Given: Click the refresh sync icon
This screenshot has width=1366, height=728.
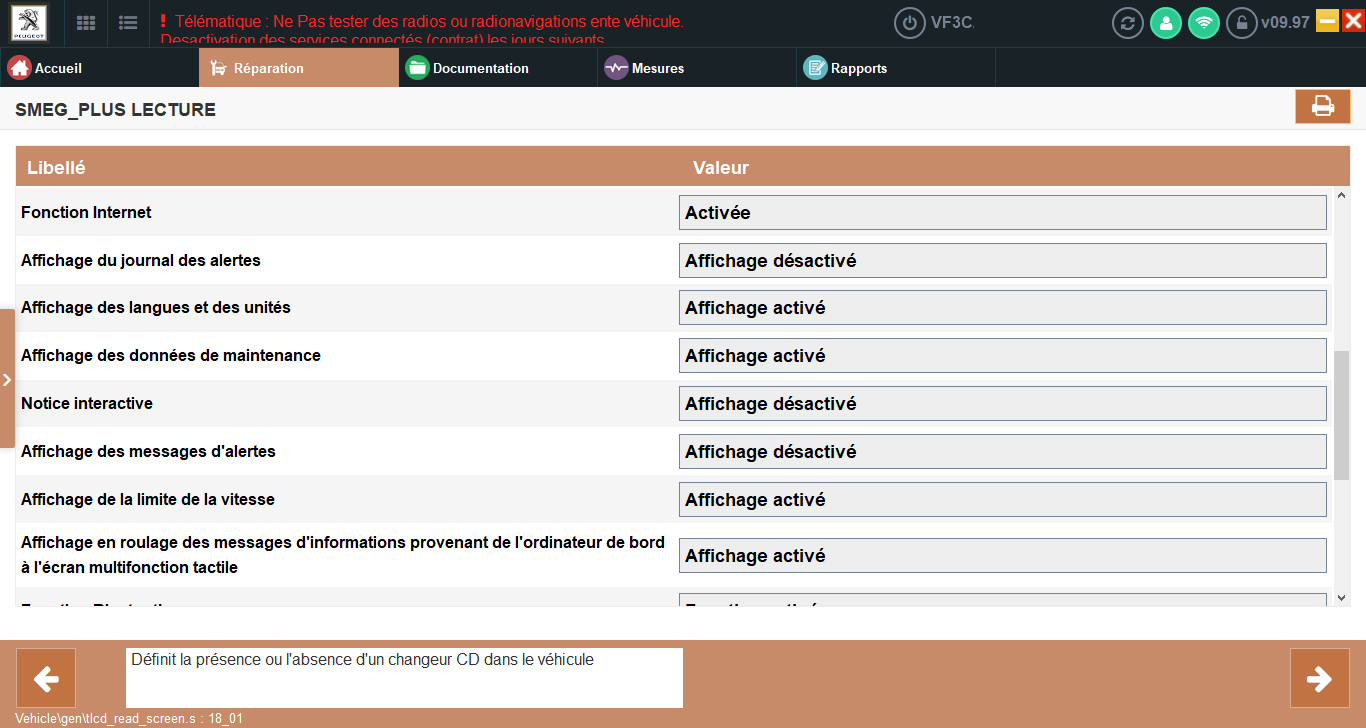Looking at the screenshot, I should click(x=1128, y=23).
